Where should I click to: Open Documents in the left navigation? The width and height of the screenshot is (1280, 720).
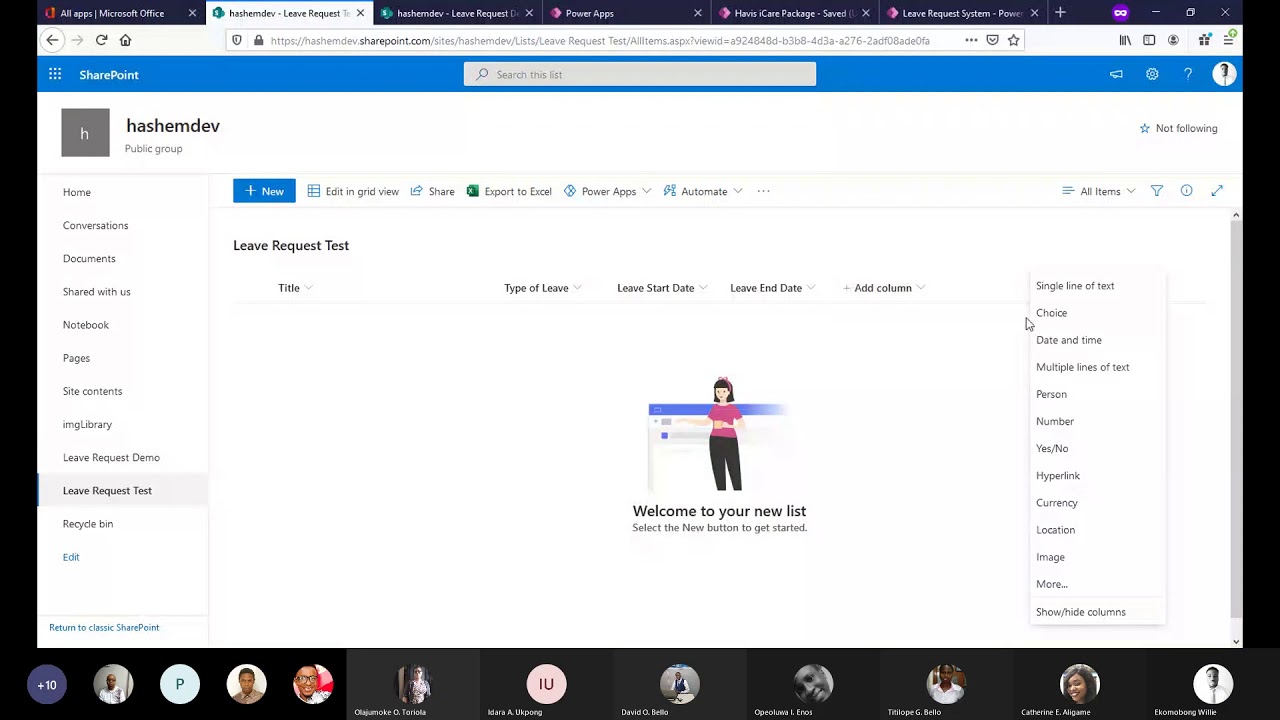pyautogui.click(x=89, y=258)
